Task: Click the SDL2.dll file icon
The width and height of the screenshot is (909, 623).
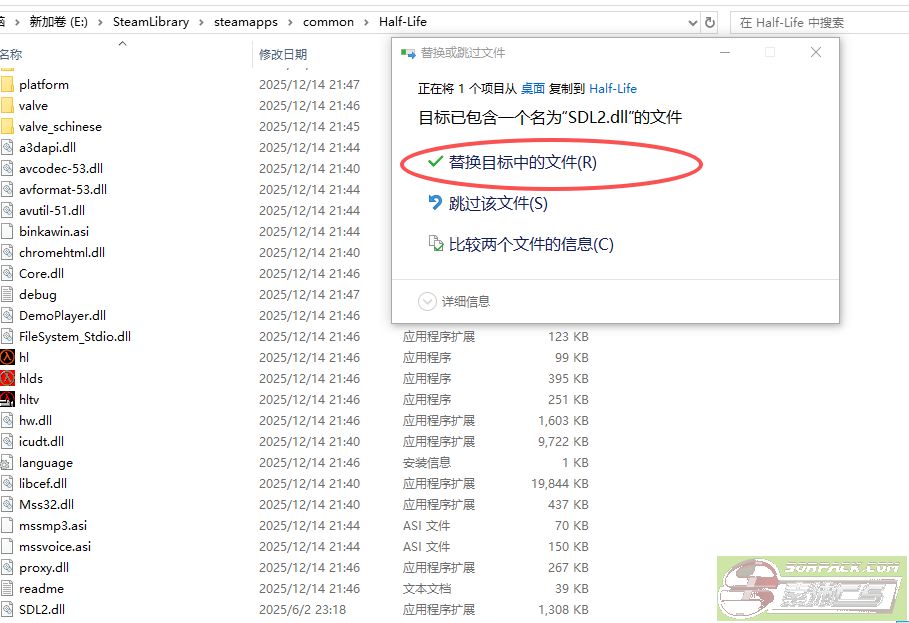Action: click(x=9, y=609)
